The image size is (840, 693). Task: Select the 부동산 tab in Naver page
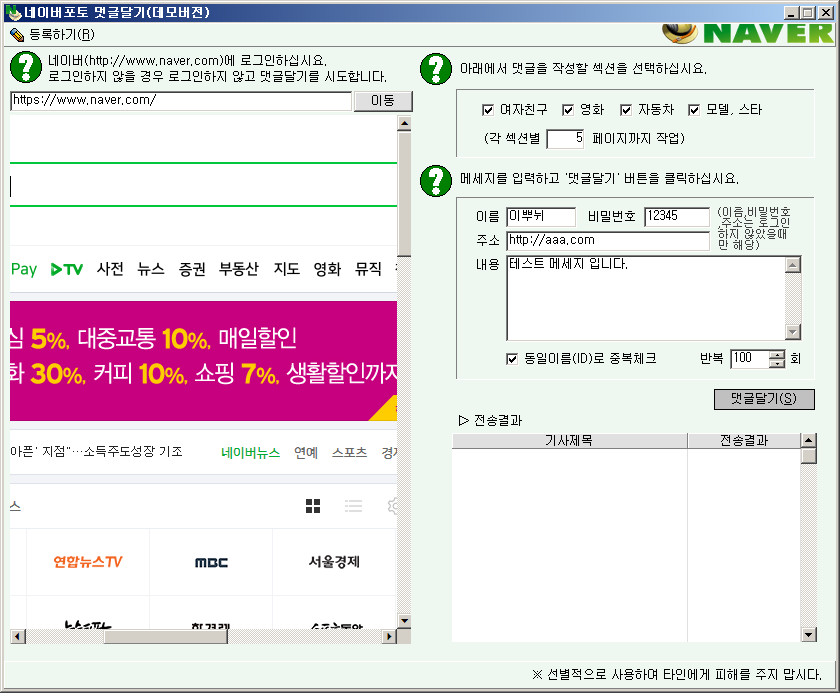pyautogui.click(x=239, y=269)
